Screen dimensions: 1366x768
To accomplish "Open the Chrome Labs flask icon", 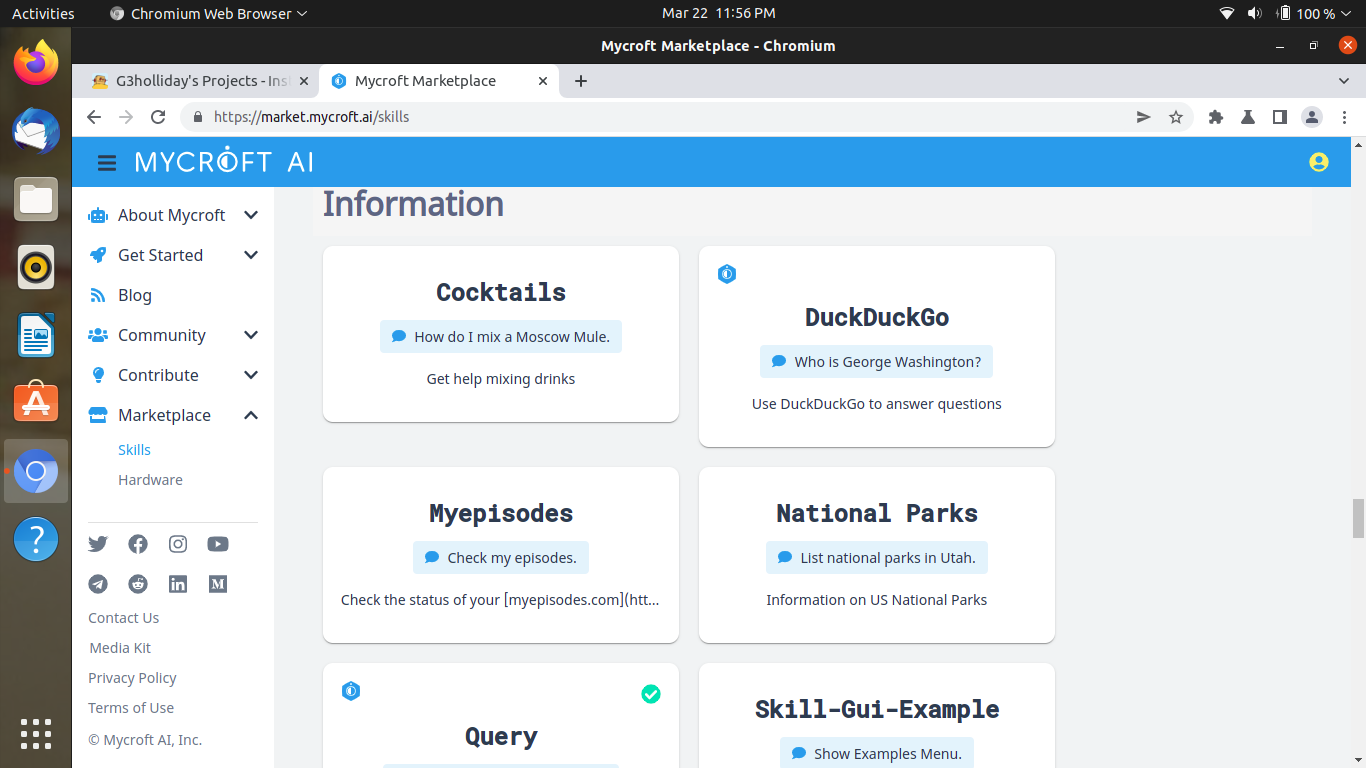I will point(1248,117).
